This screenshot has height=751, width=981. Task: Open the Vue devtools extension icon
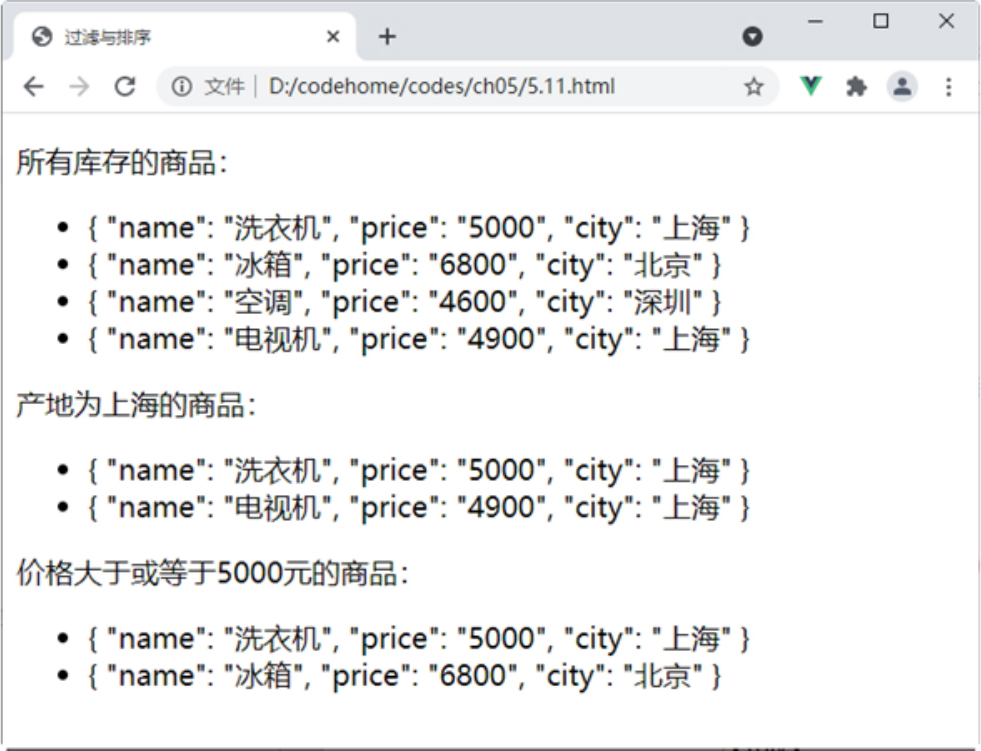810,87
